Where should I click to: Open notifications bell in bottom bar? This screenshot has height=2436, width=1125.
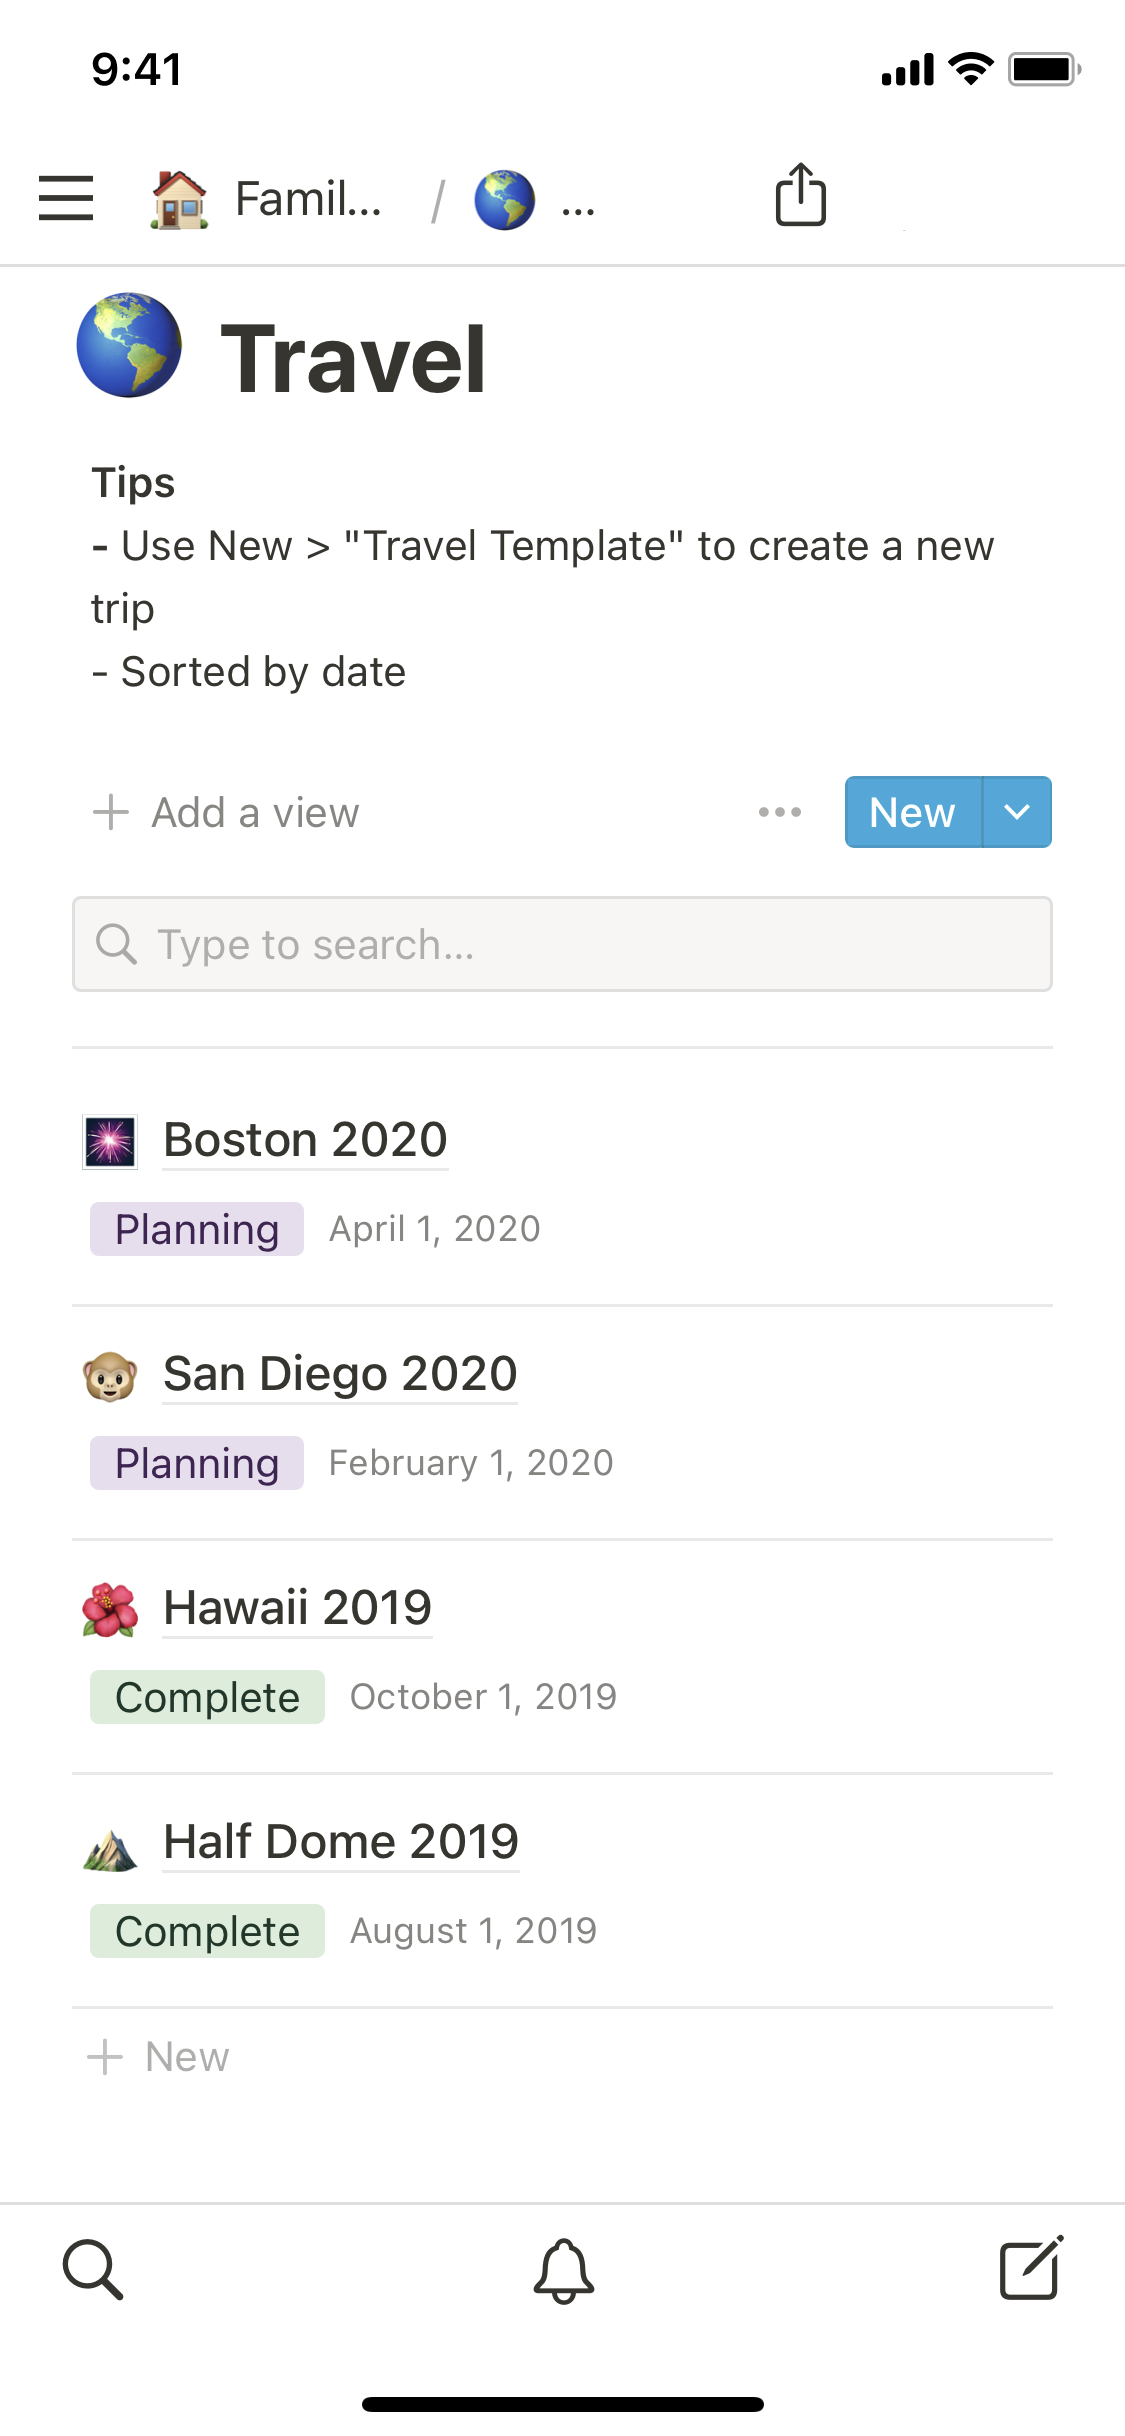point(563,2271)
